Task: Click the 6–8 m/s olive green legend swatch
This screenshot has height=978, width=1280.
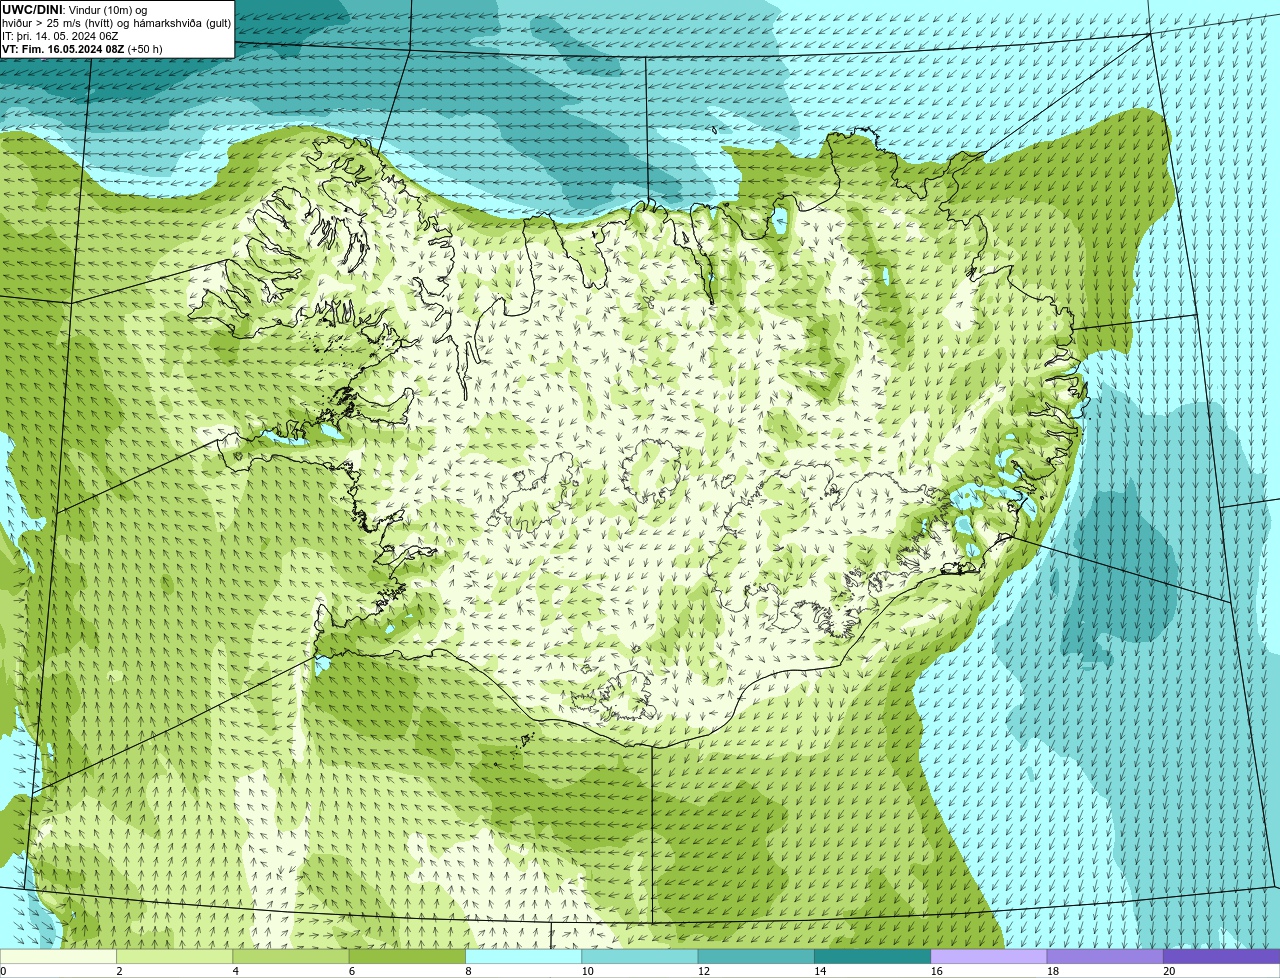Action: pyautogui.click(x=408, y=956)
